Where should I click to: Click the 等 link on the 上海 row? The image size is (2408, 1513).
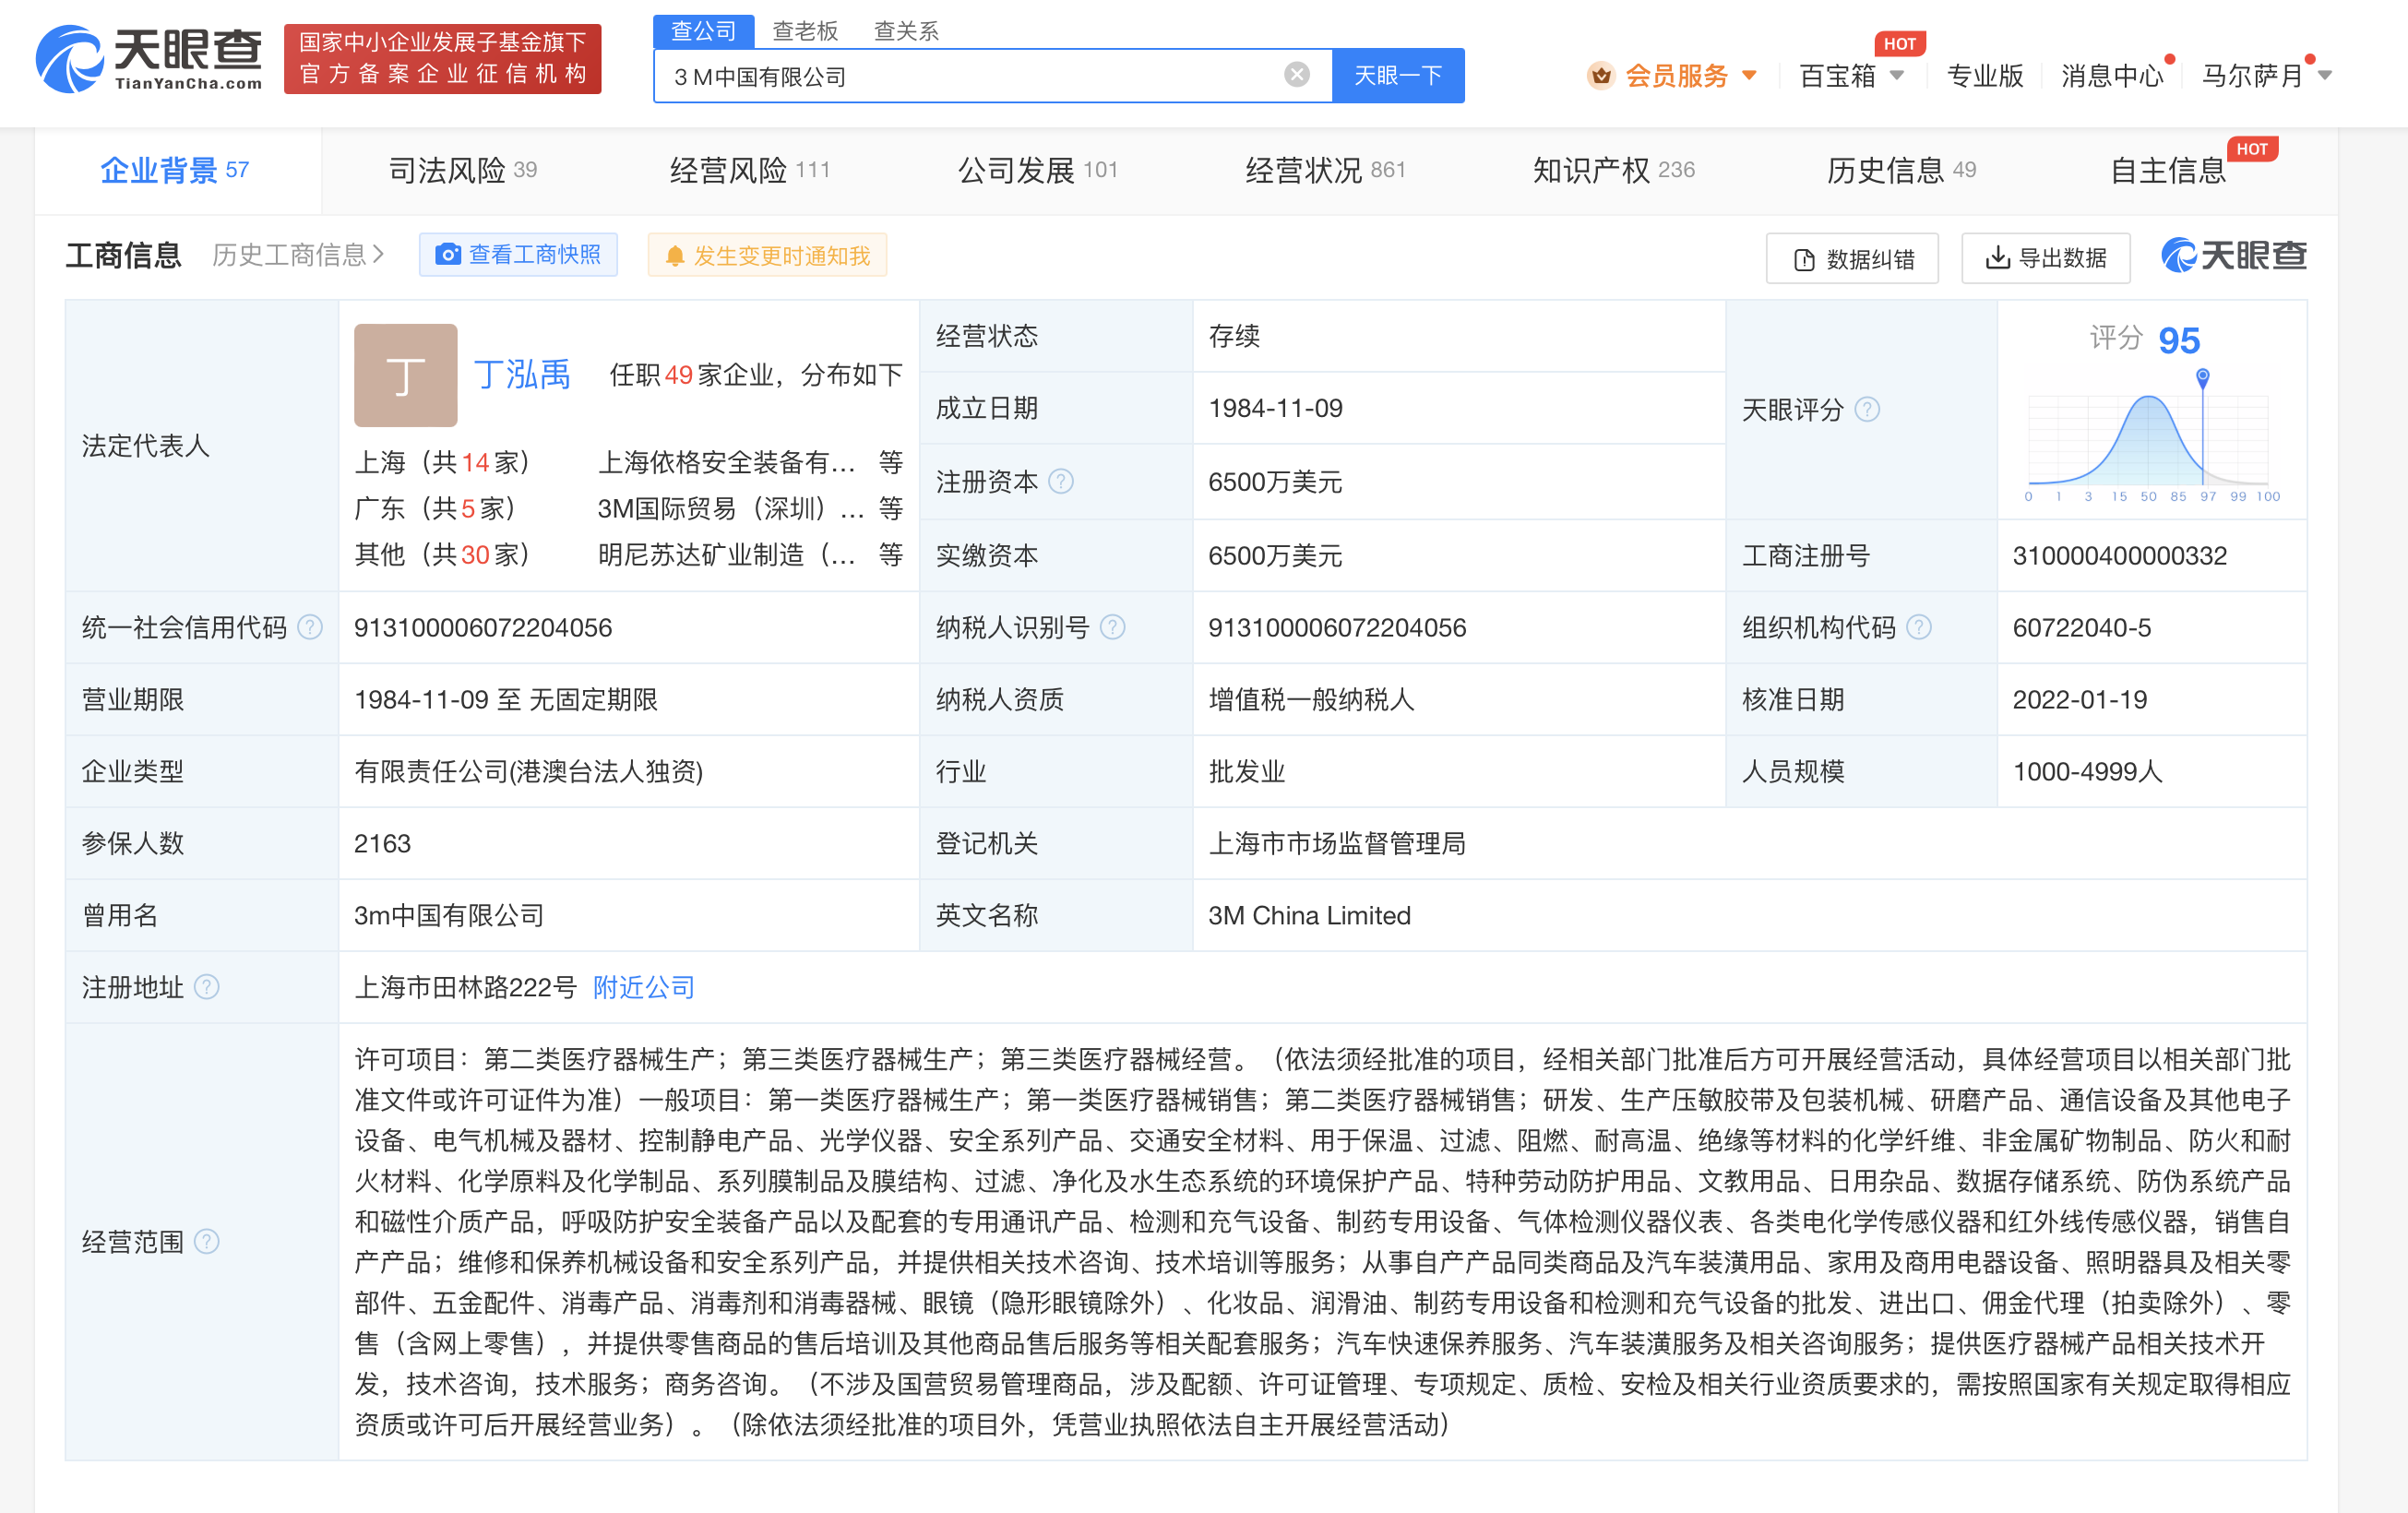coord(890,462)
